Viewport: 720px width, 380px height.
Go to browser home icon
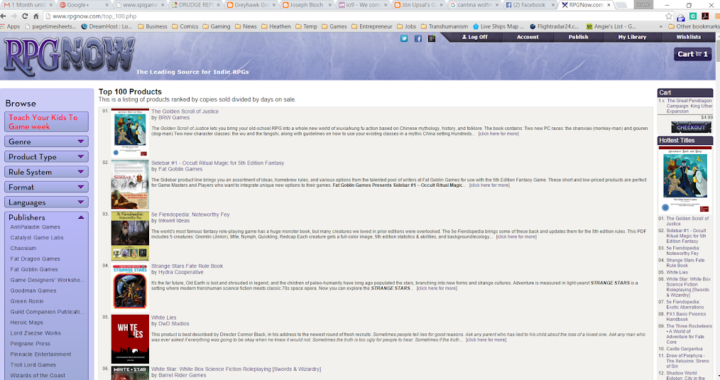pyautogui.click(x=36, y=16)
